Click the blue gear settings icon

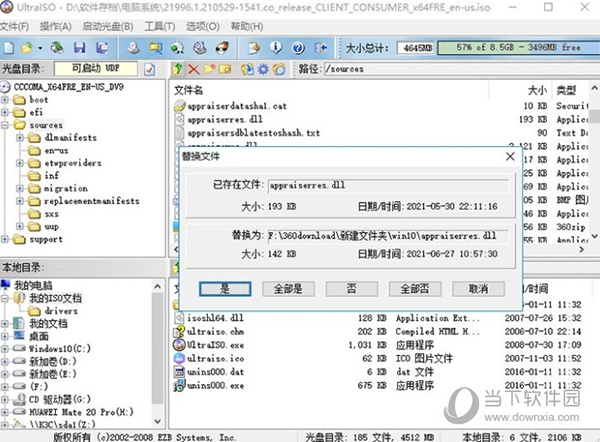[x=263, y=69]
